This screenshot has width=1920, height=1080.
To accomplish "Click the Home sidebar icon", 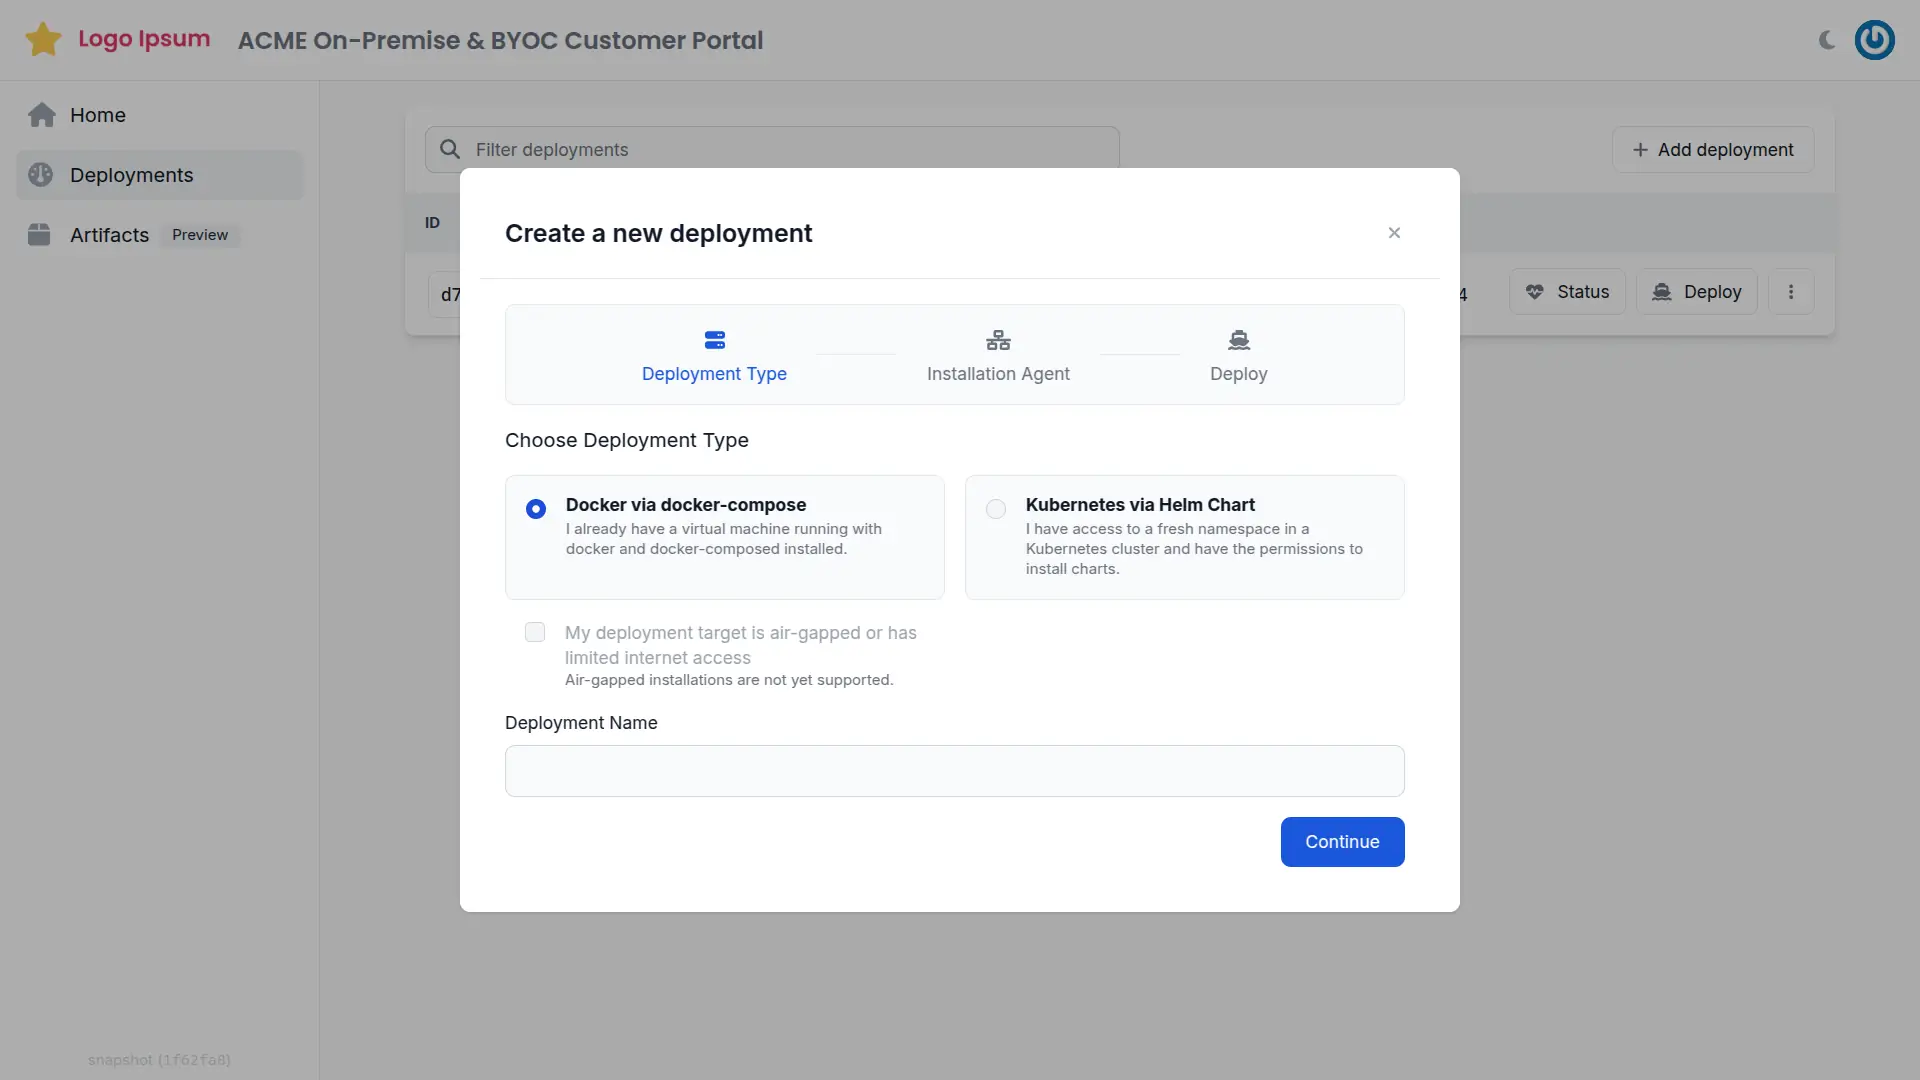I will click(x=42, y=115).
